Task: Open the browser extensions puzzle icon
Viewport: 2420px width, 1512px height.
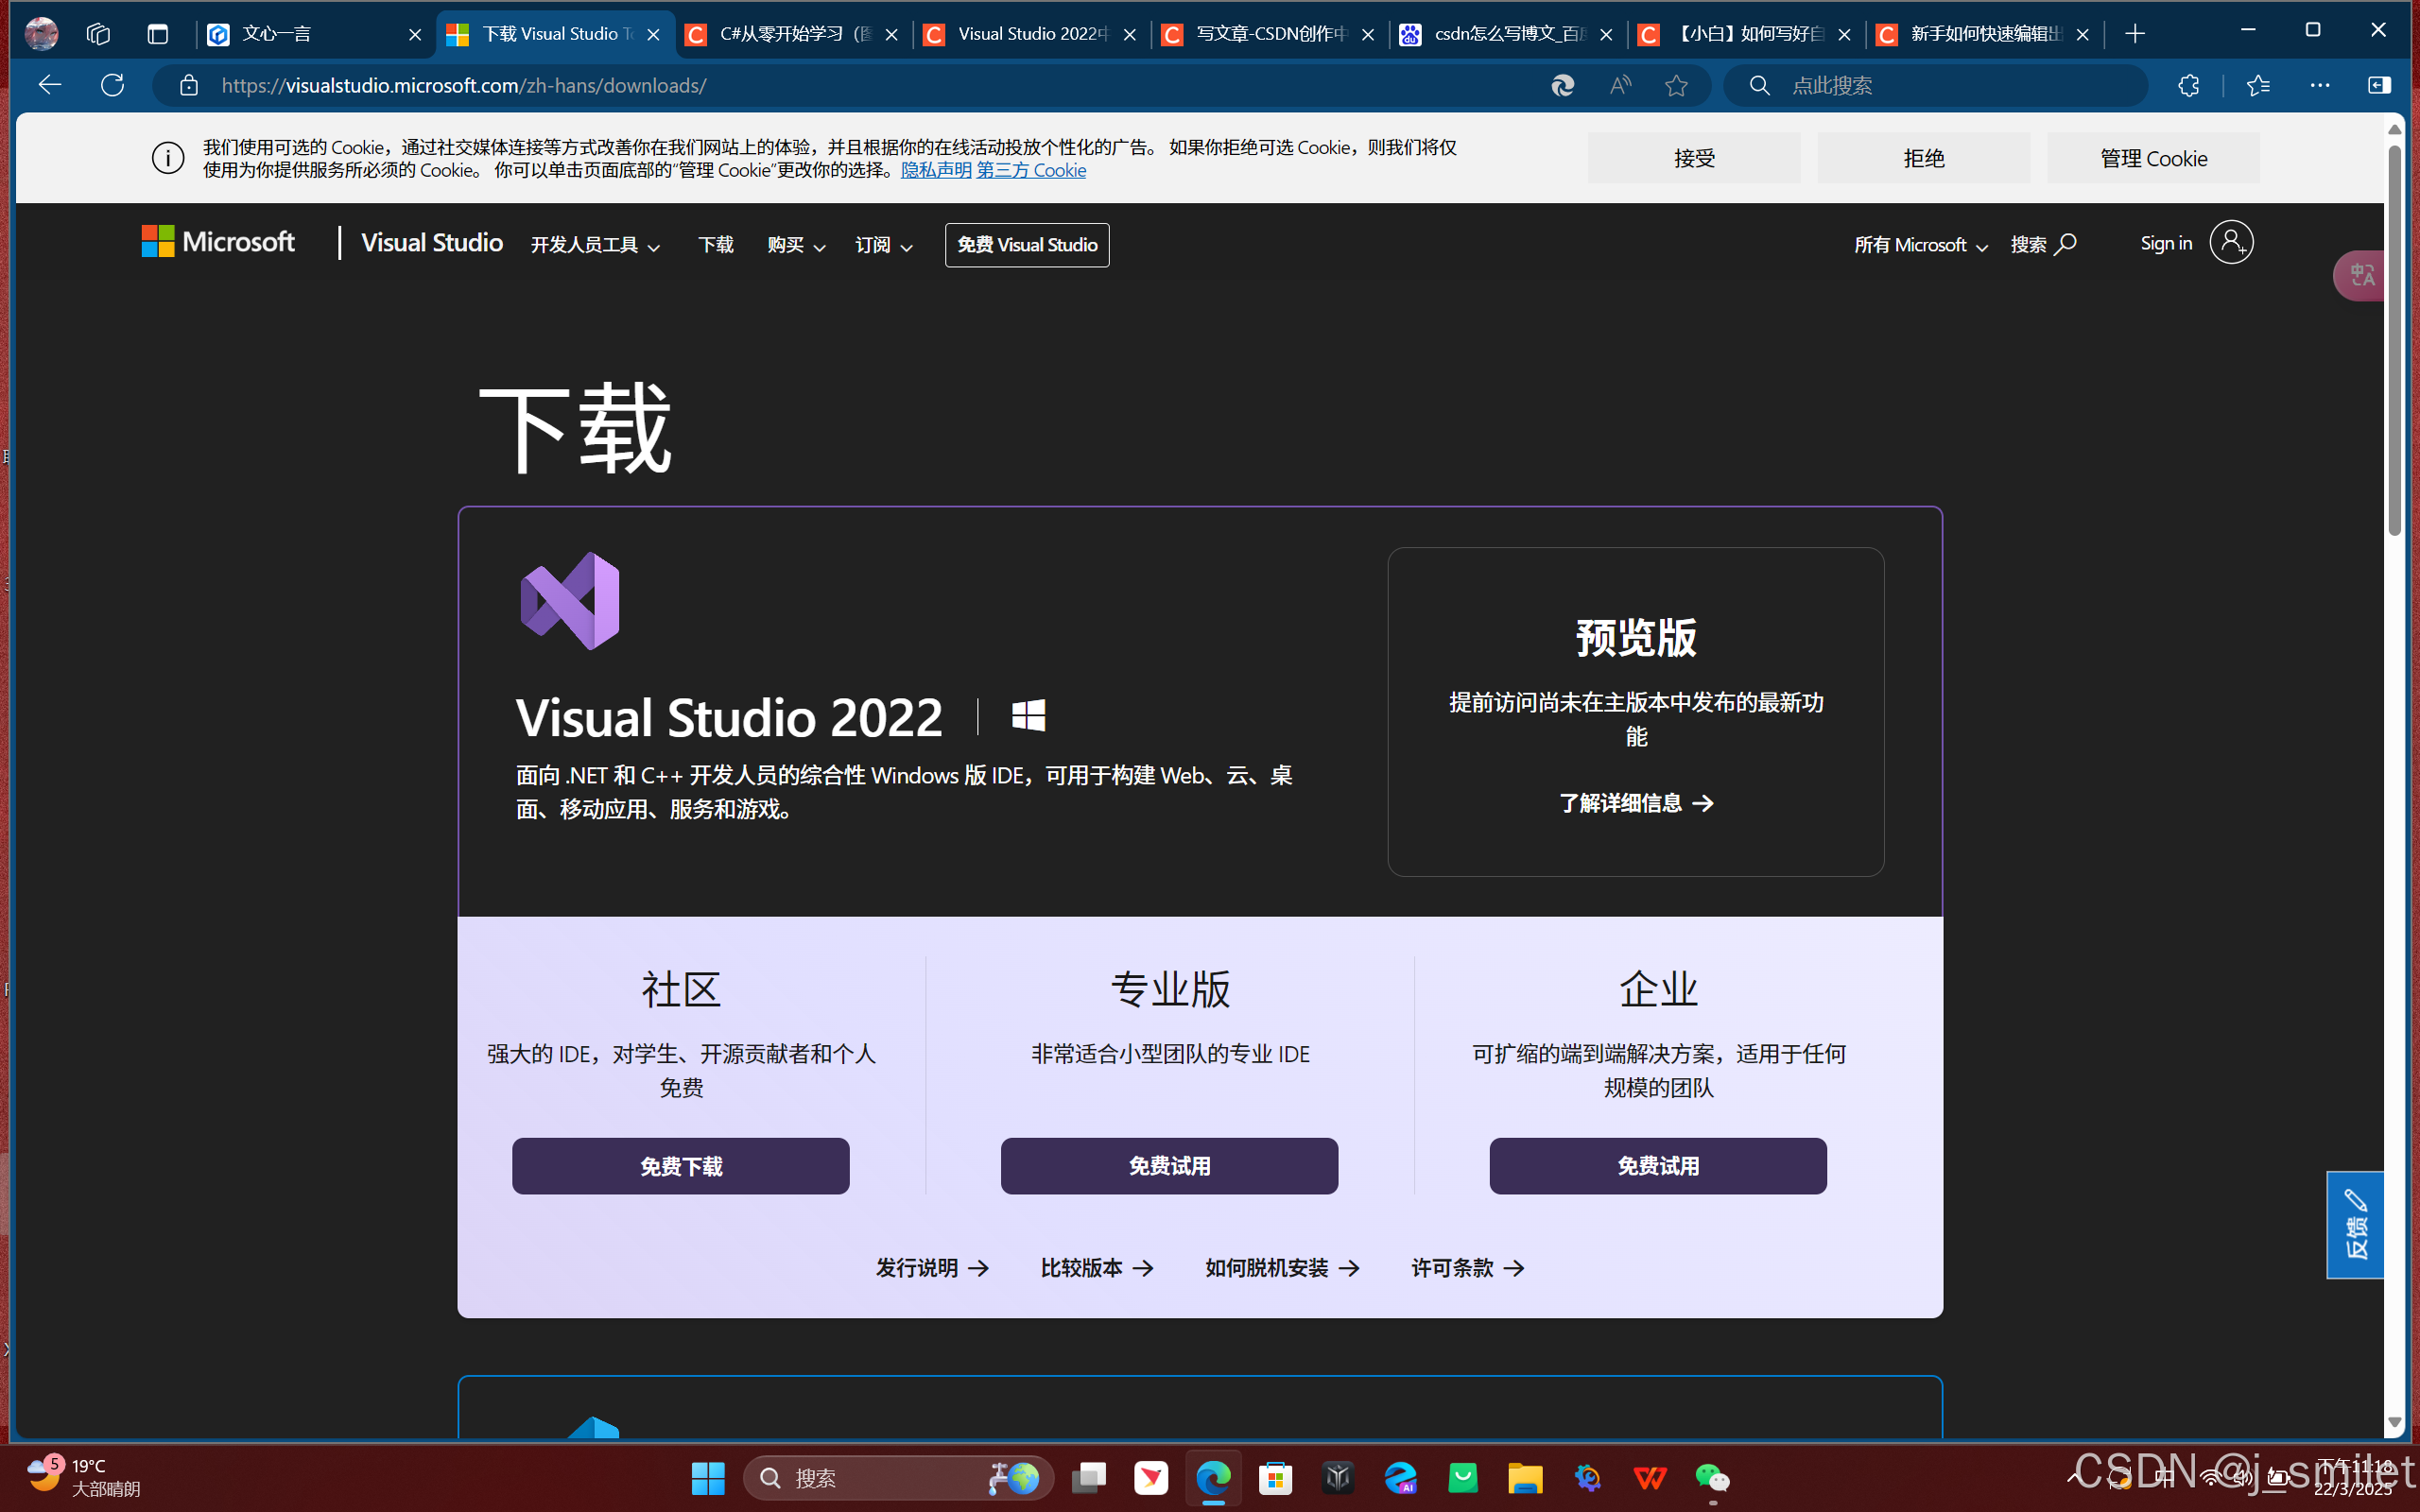Action: click(2188, 85)
